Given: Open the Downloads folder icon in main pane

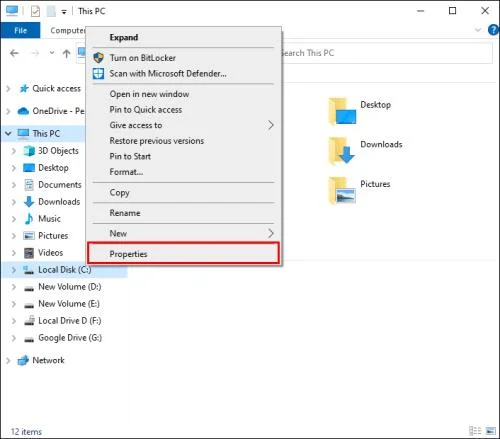Looking at the screenshot, I should [x=342, y=150].
